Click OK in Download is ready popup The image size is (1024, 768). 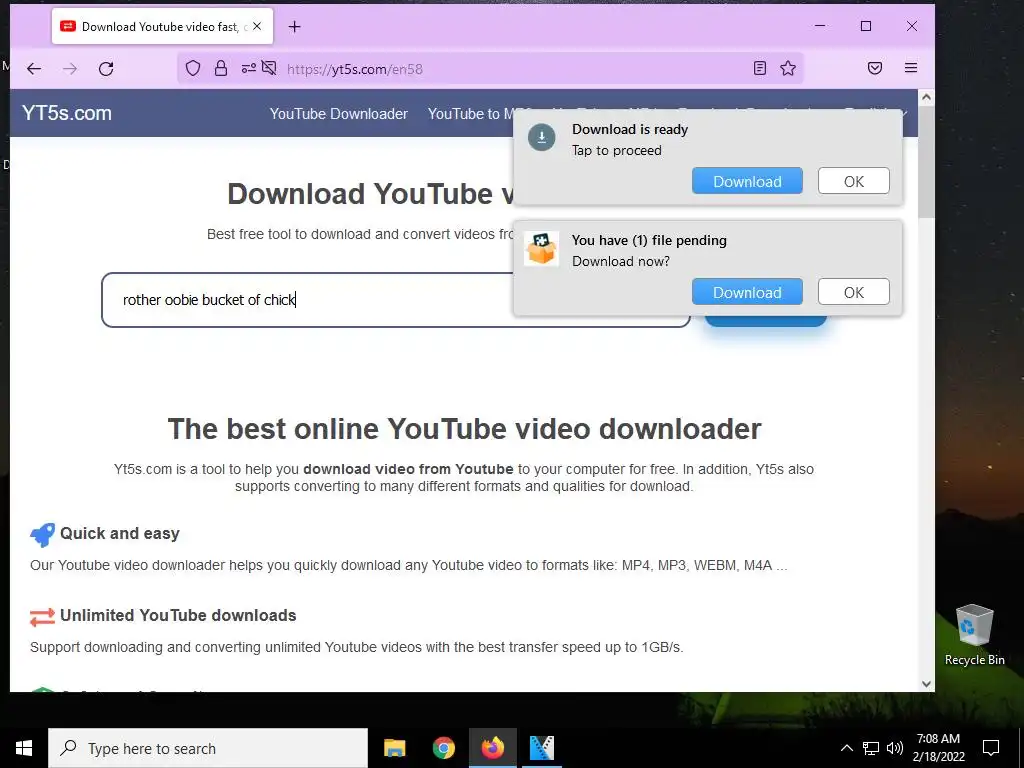(854, 181)
